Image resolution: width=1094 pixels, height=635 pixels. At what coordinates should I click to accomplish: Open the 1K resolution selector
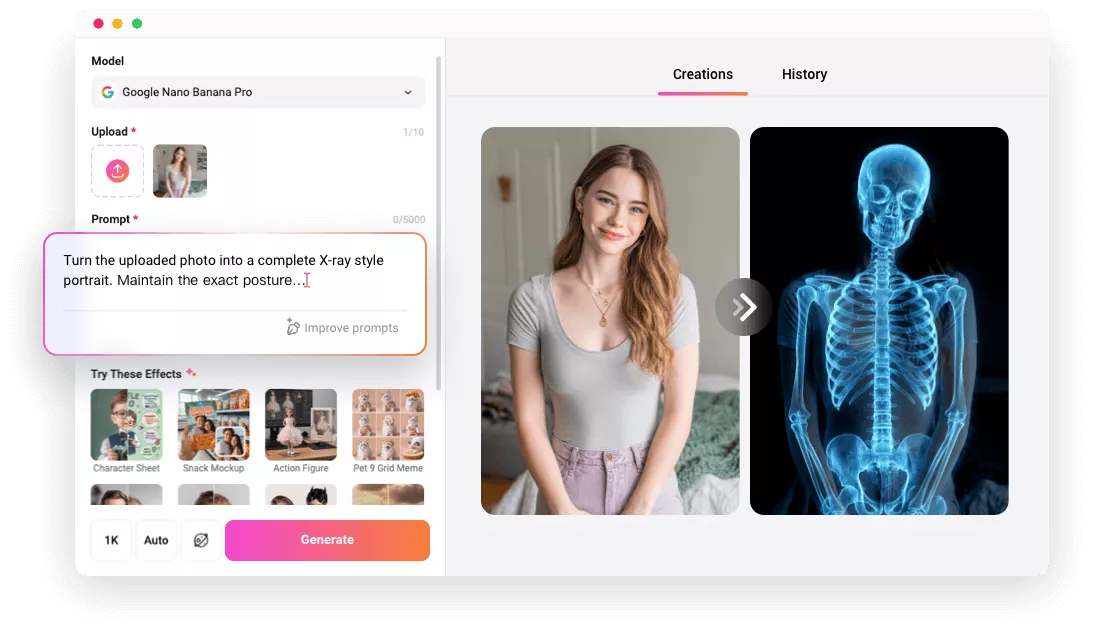(111, 540)
